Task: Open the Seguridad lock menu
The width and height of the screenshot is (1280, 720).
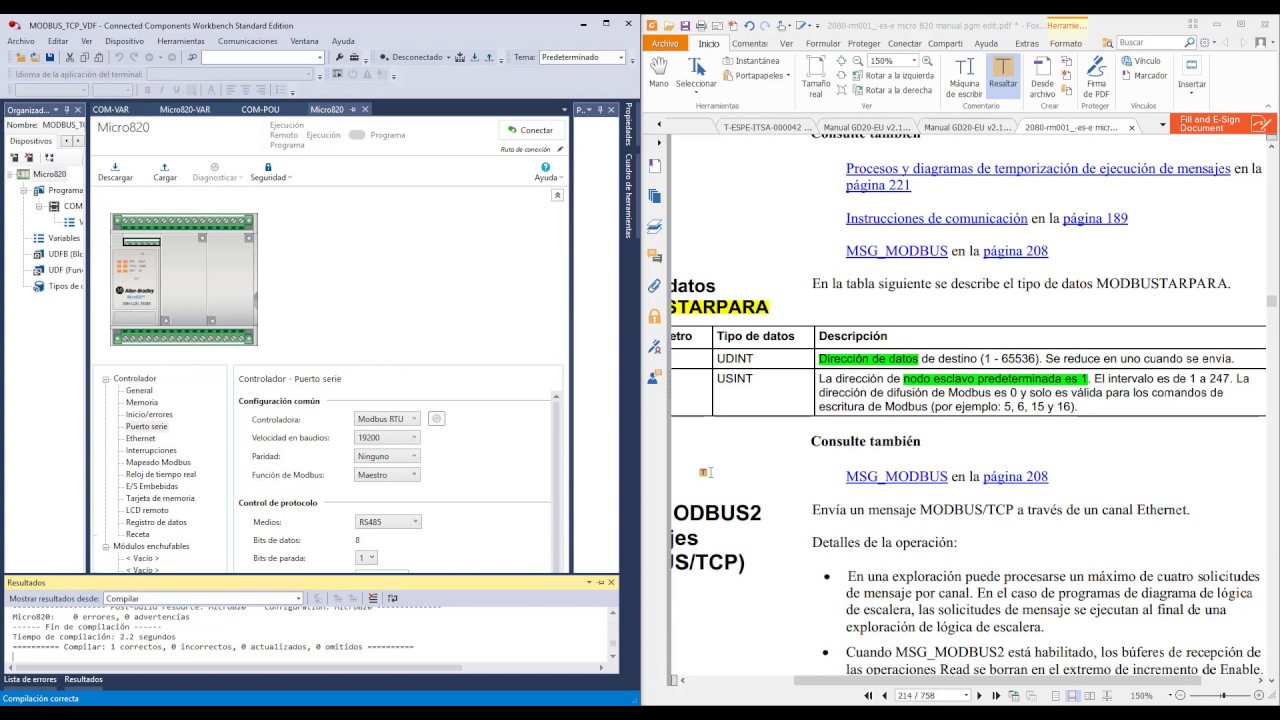Action: pos(270,172)
